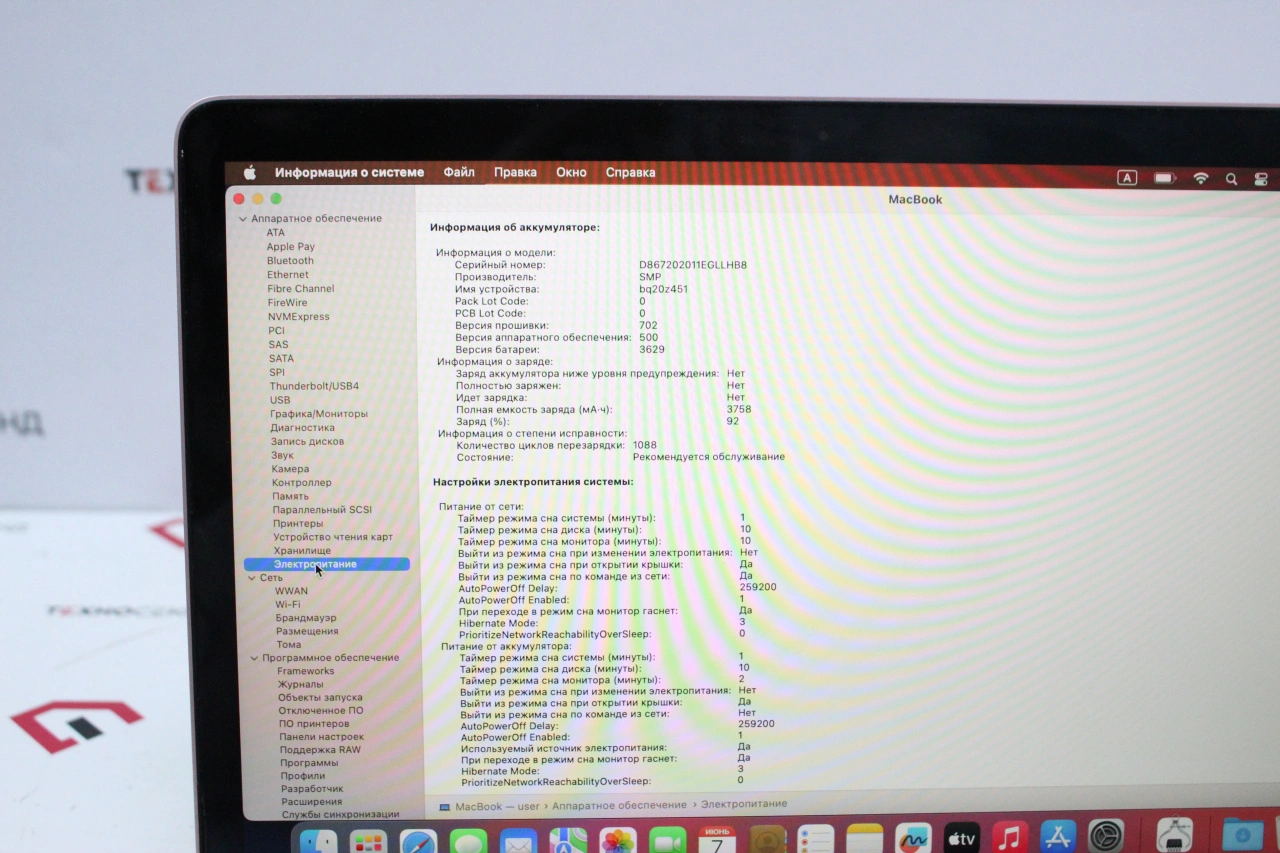Click Аппаратное обеспечение in the bottom path bar
This screenshot has height=853, width=1280.
tap(619, 805)
